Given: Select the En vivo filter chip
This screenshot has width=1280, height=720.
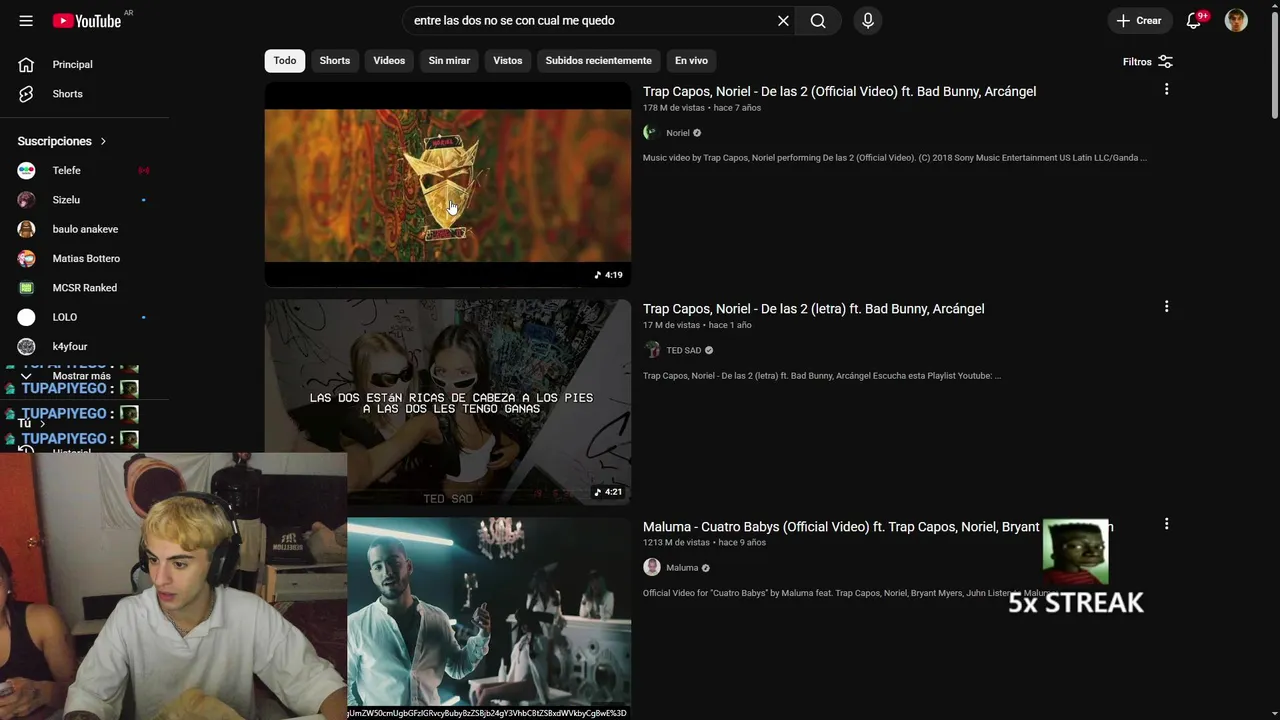Looking at the screenshot, I should coord(691,61).
